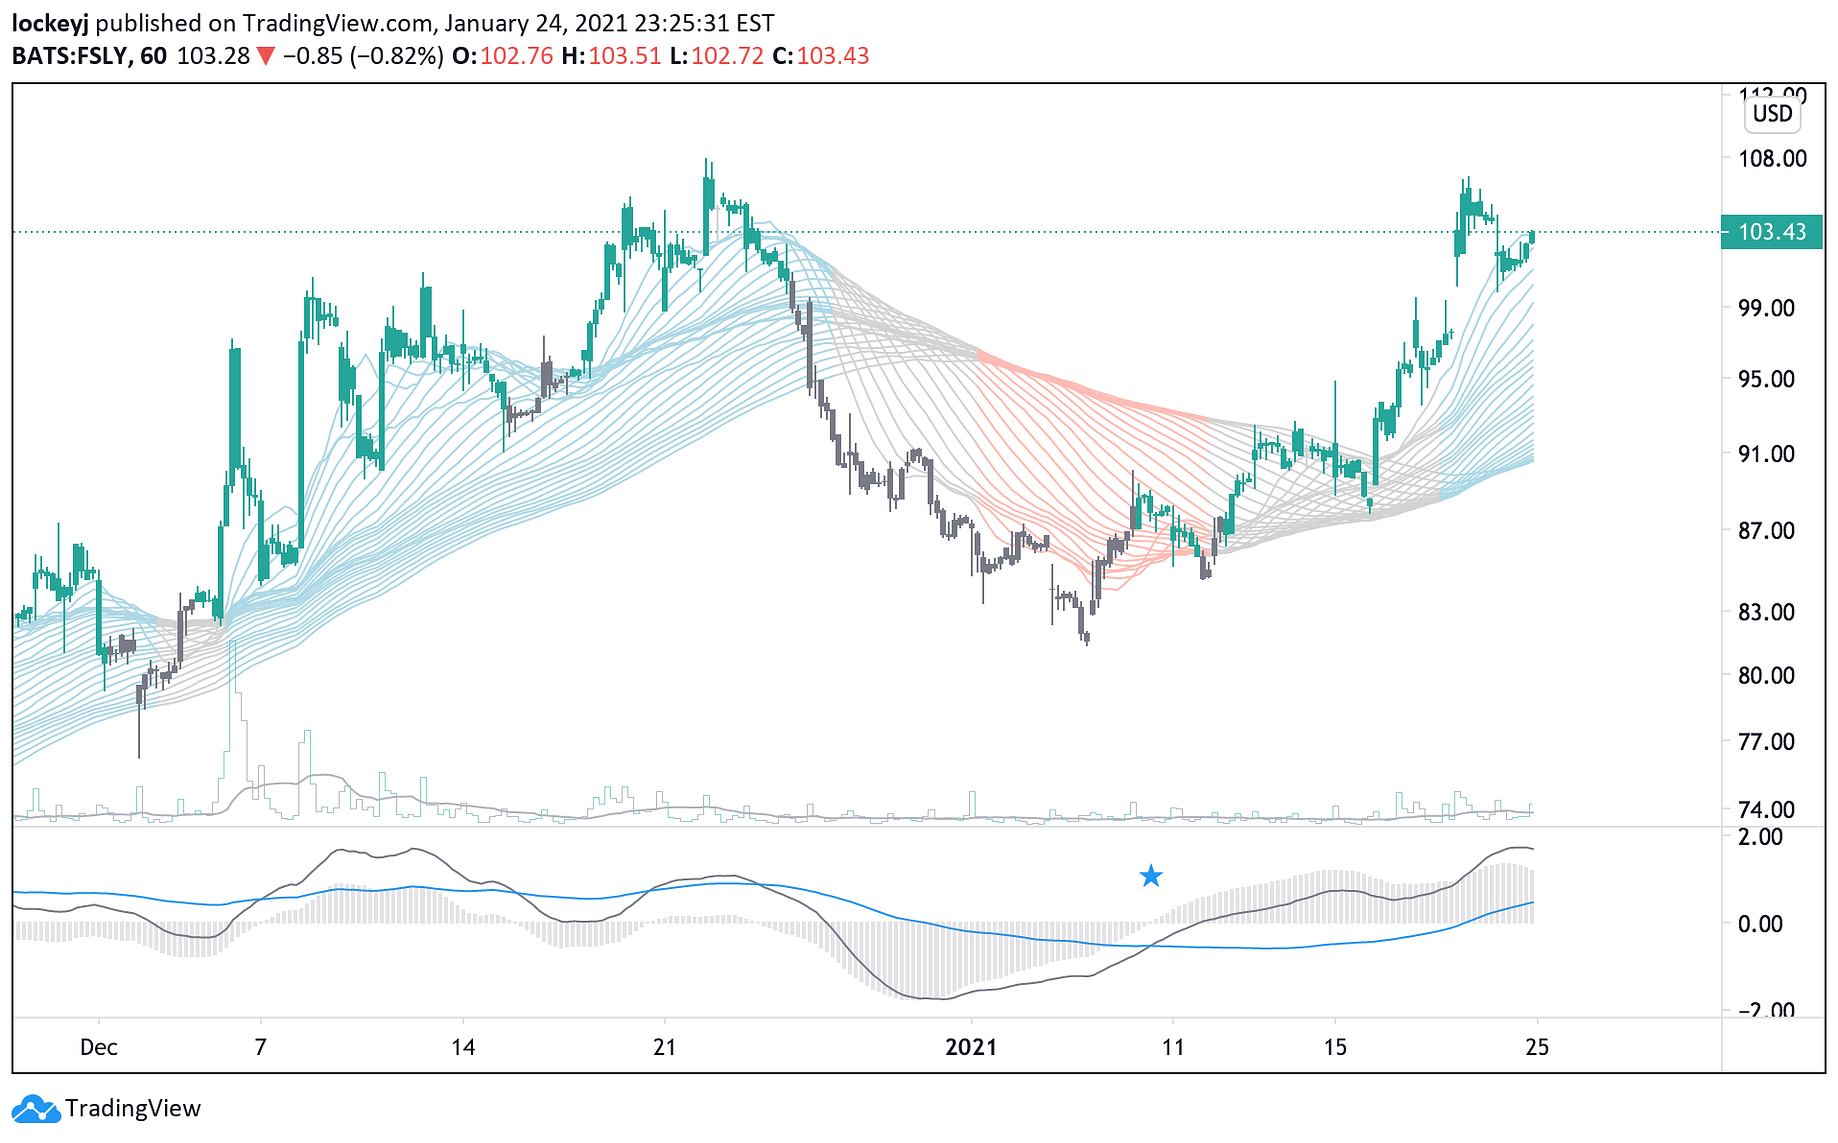Click the close value C:103.43
Viewport: 1838px width, 1143px height.
click(820, 56)
